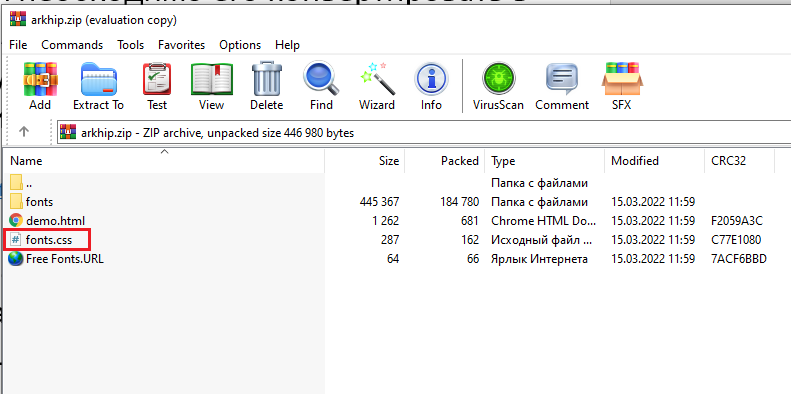Select the Delete trash icon
The image size is (791, 394).
click(x=267, y=86)
